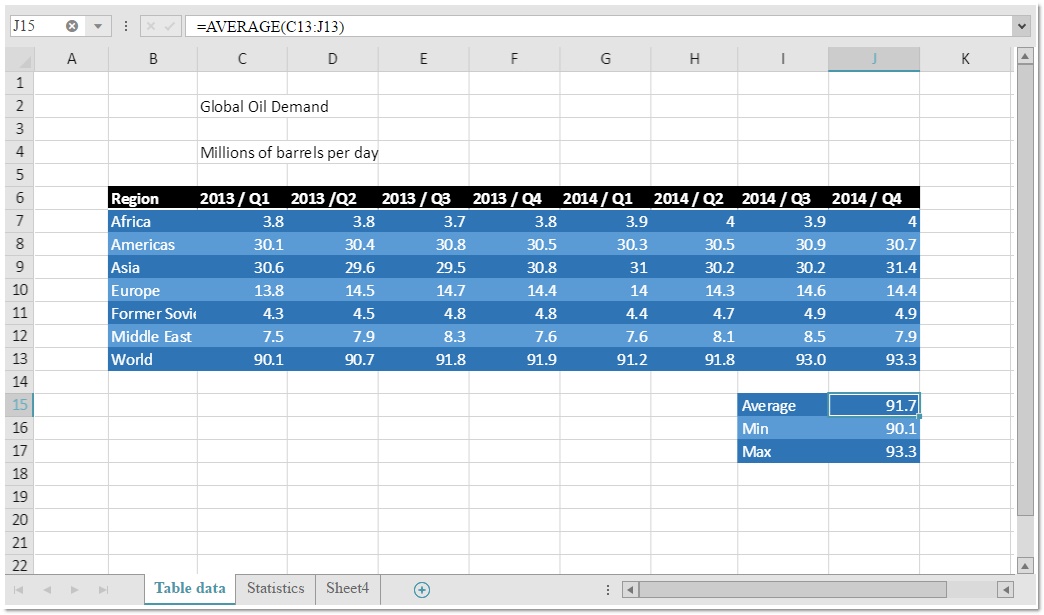Click the Select All corner triangle
The height and width of the screenshot is (615, 1044).
click(20, 60)
